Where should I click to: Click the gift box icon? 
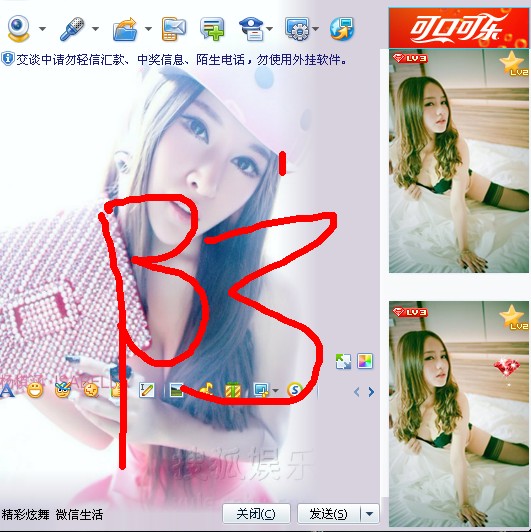coord(233,390)
